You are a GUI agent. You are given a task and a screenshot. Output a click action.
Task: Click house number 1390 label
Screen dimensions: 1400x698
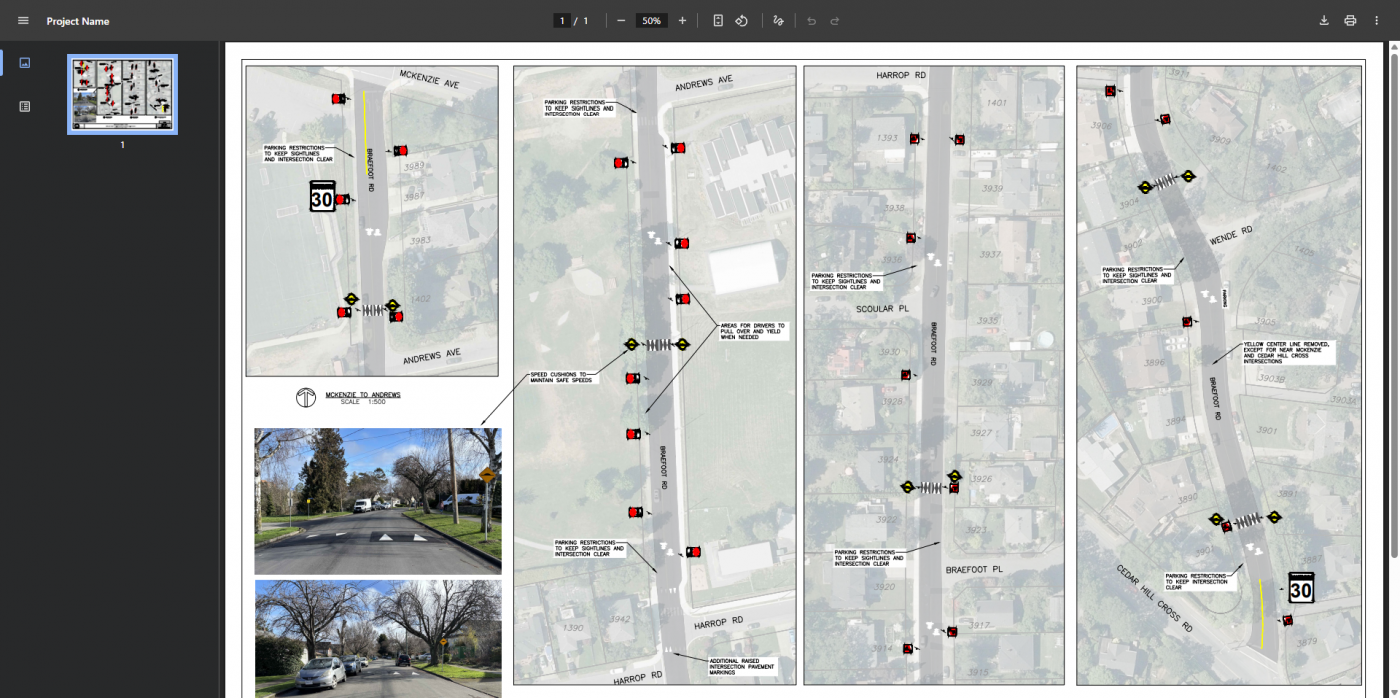[x=572, y=628]
